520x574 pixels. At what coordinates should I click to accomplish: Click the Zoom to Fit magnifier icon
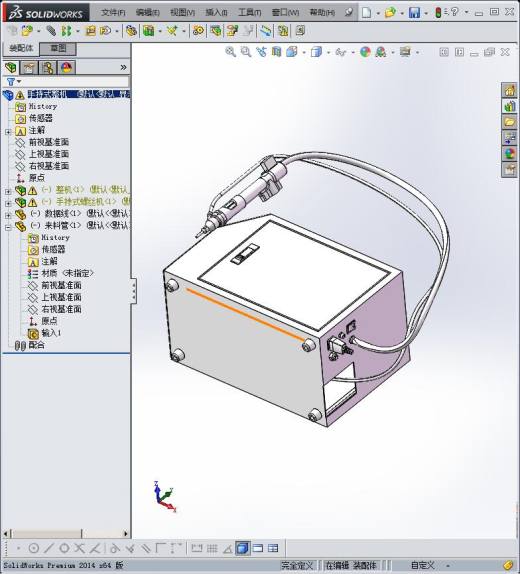pos(230,52)
